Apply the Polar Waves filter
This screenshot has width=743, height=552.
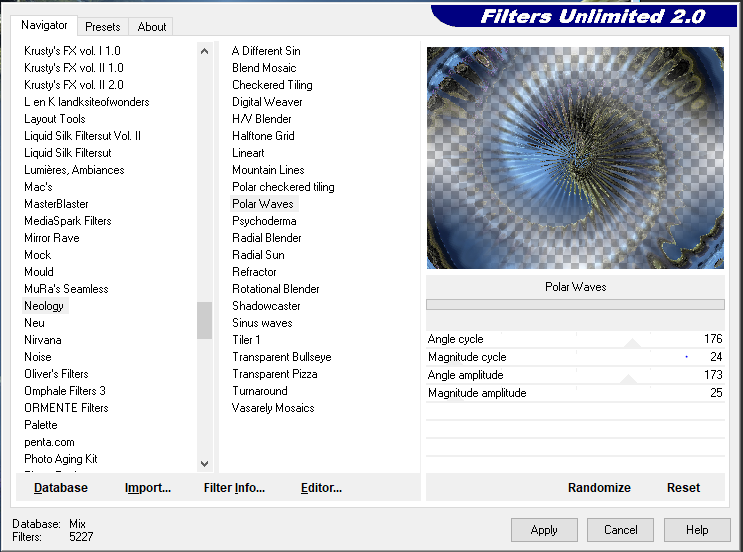(x=544, y=530)
